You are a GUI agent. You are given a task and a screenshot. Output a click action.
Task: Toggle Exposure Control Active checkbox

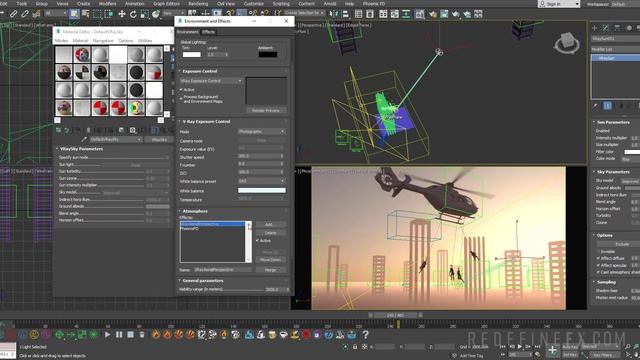coord(181,89)
